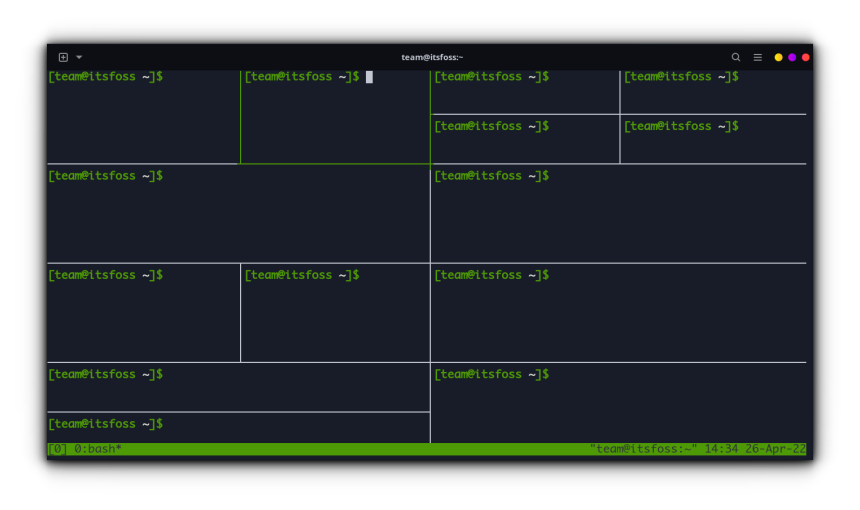Image resolution: width=860 pixels, height=510 pixels.
Task: Open terminal search with magnifier icon
Action: pyautogui.click(x=736, y=57)
